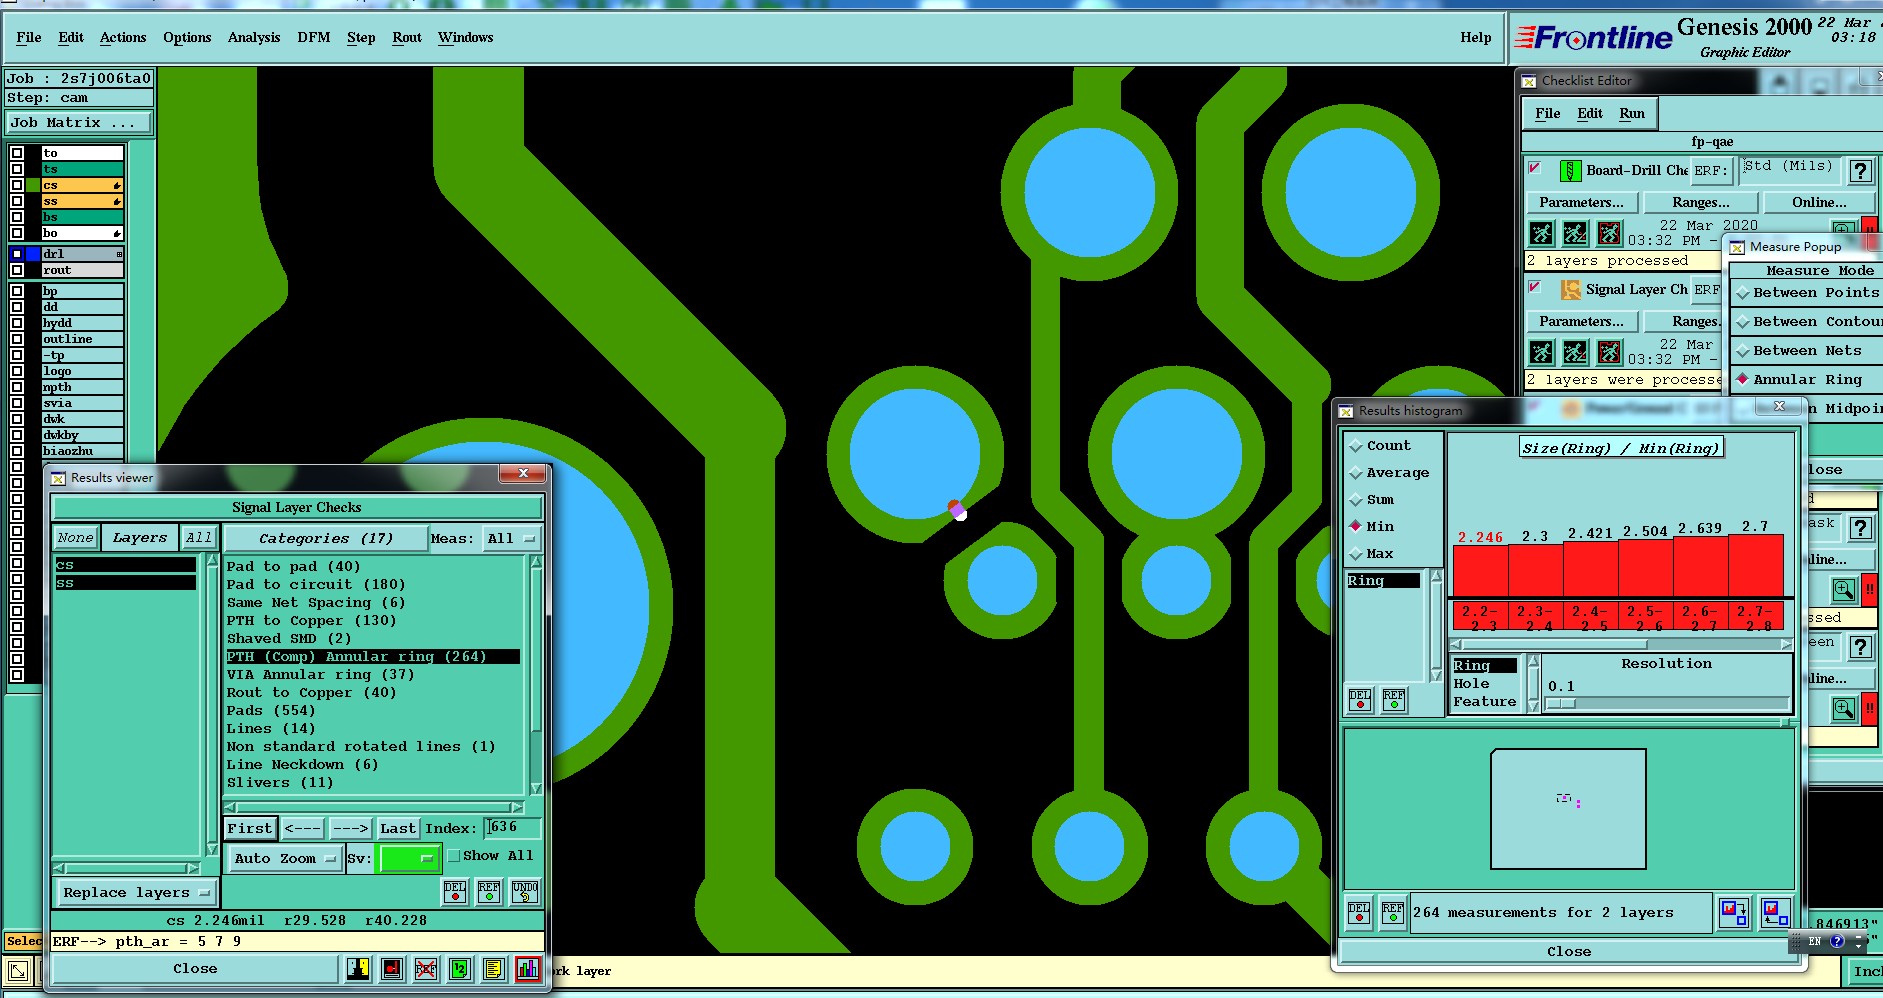
Task: Click the Board-Drill Checks green drill icon
Action: click(x=1570, y=171)
